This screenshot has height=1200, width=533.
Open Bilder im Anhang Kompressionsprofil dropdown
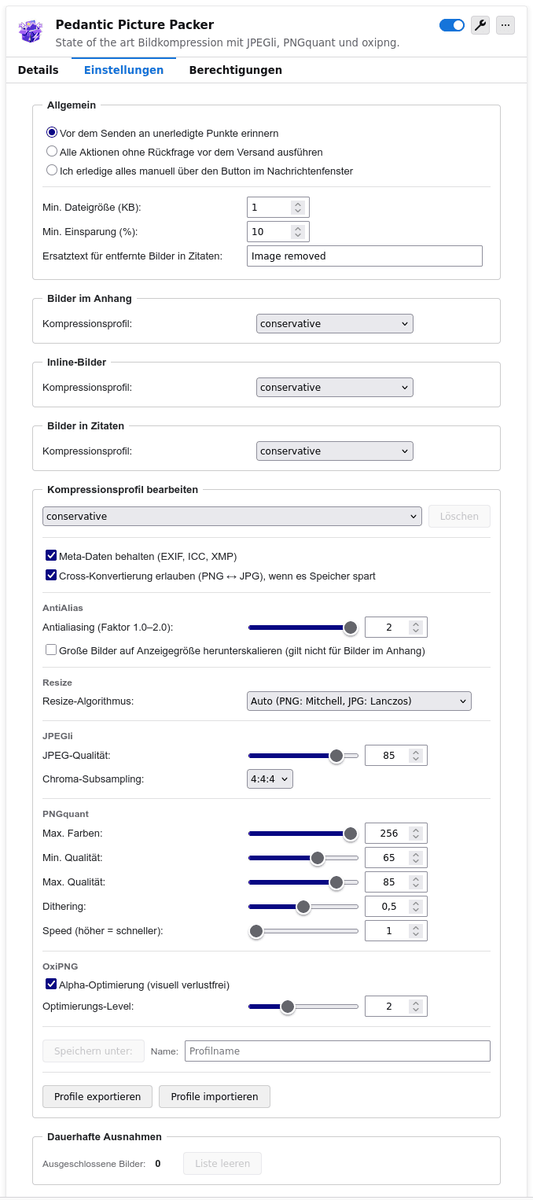click(334, 324)
